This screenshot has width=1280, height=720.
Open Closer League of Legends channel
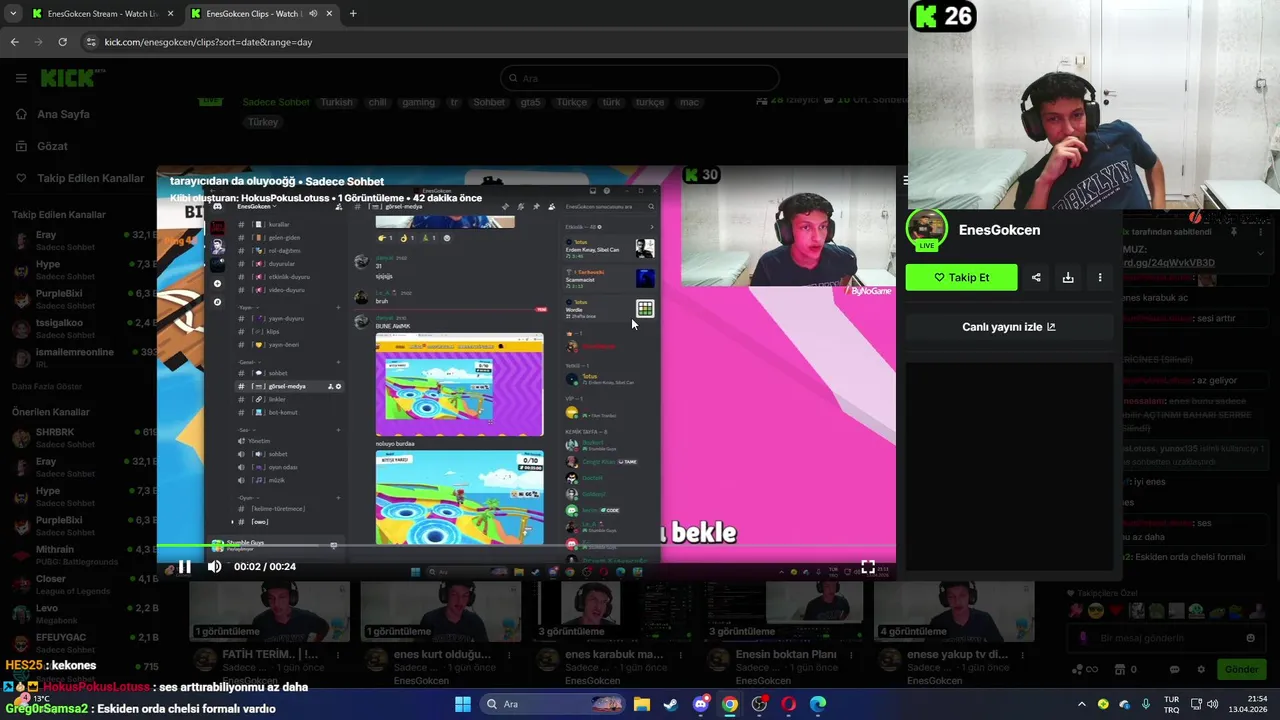tap(80, 584)
